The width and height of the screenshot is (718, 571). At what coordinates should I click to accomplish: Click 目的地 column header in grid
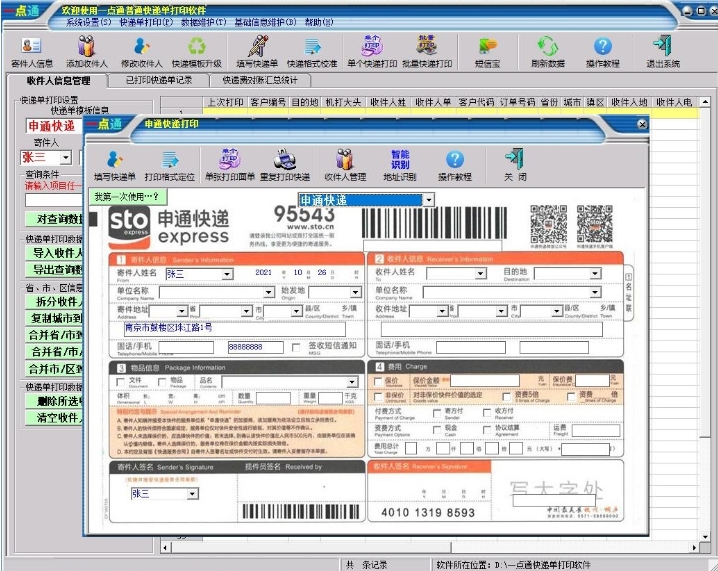click(x=305, y=102)
